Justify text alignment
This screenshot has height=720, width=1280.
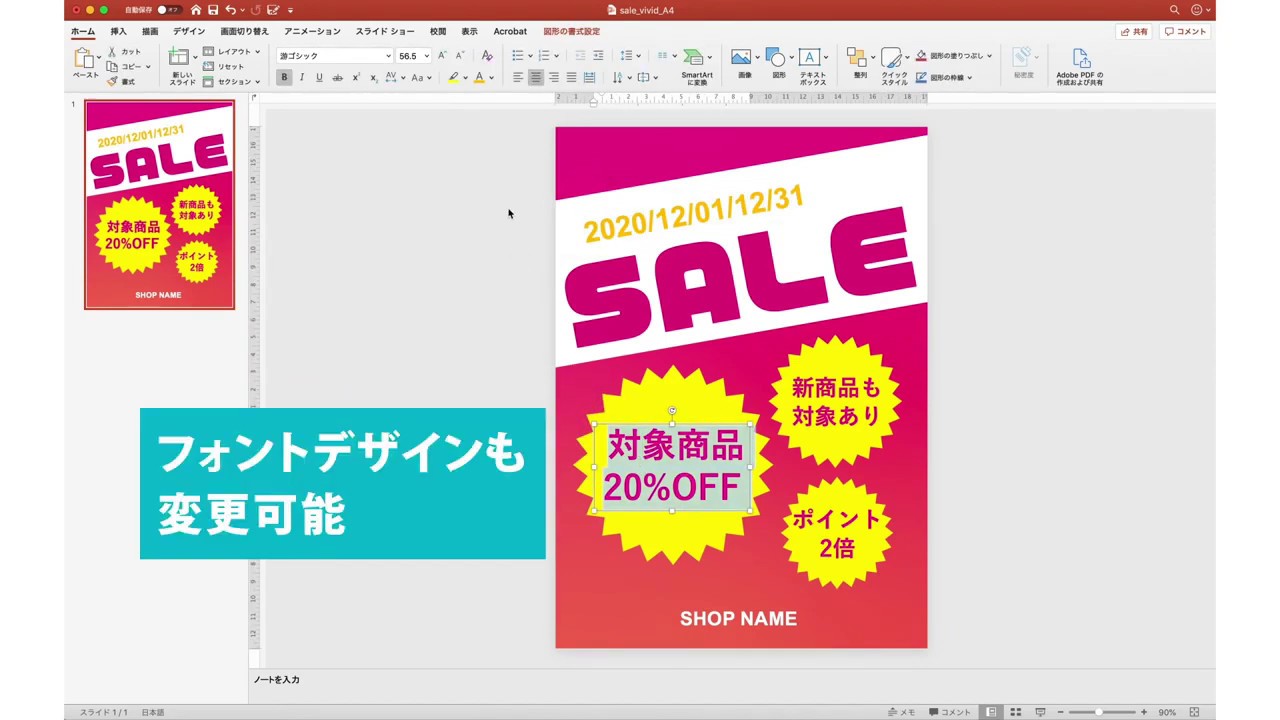(x=571, y=78)
